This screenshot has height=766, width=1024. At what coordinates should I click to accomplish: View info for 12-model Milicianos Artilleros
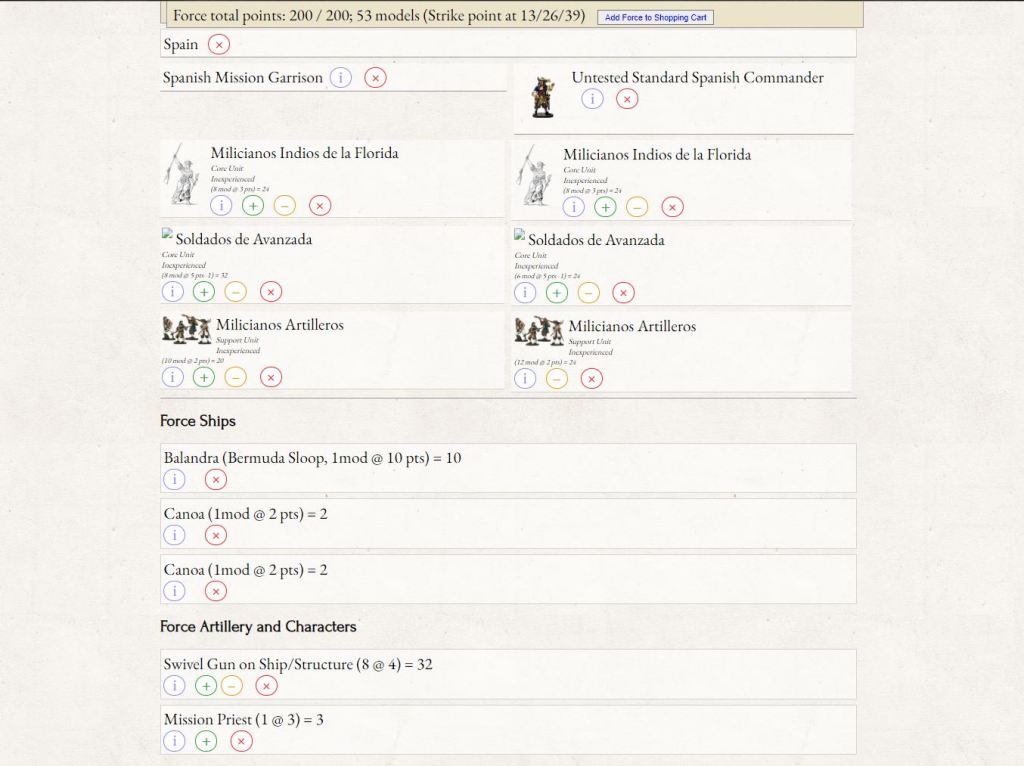click(x=525, y=378)
